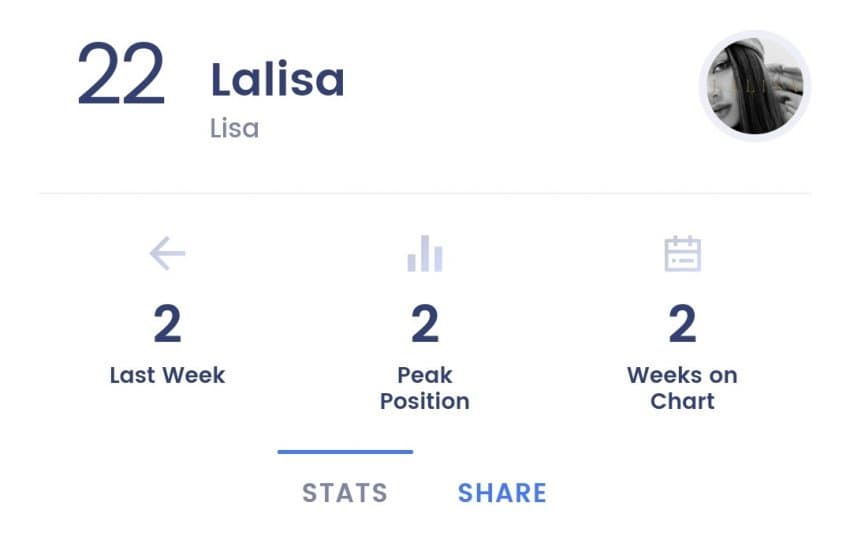850x539 pixels.
Task: Click the Peak Position value 2
Action: (x=425, y=324)
